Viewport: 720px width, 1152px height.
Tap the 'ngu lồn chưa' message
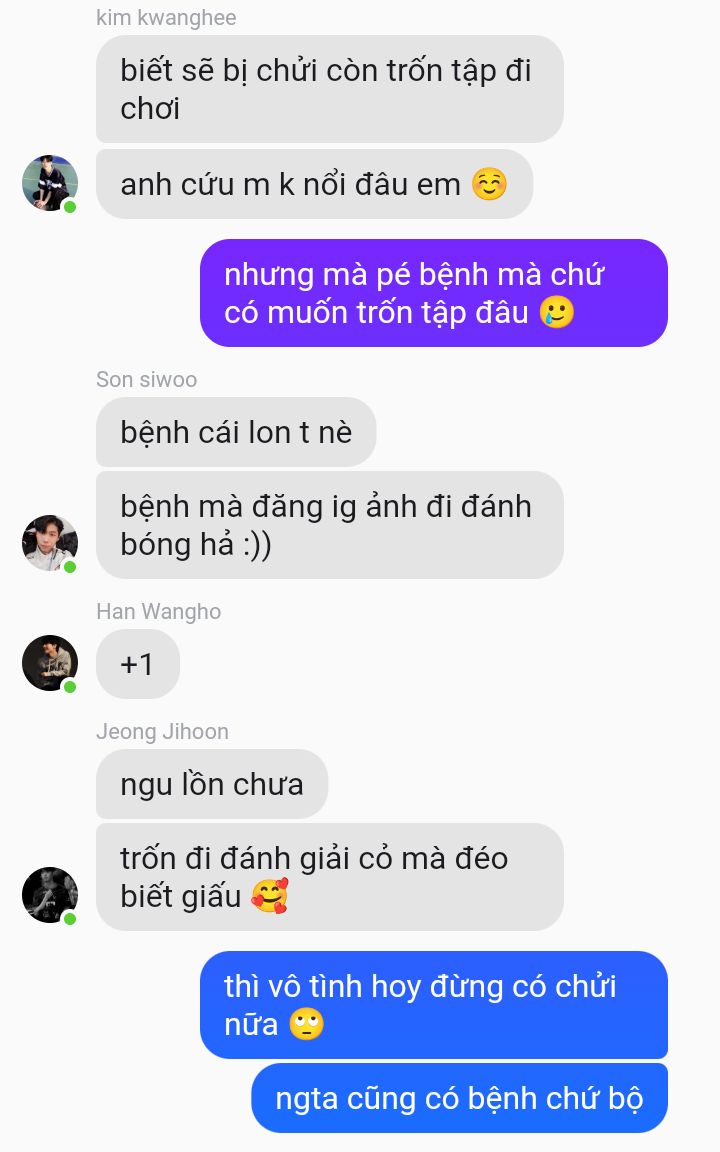point(212,784)
